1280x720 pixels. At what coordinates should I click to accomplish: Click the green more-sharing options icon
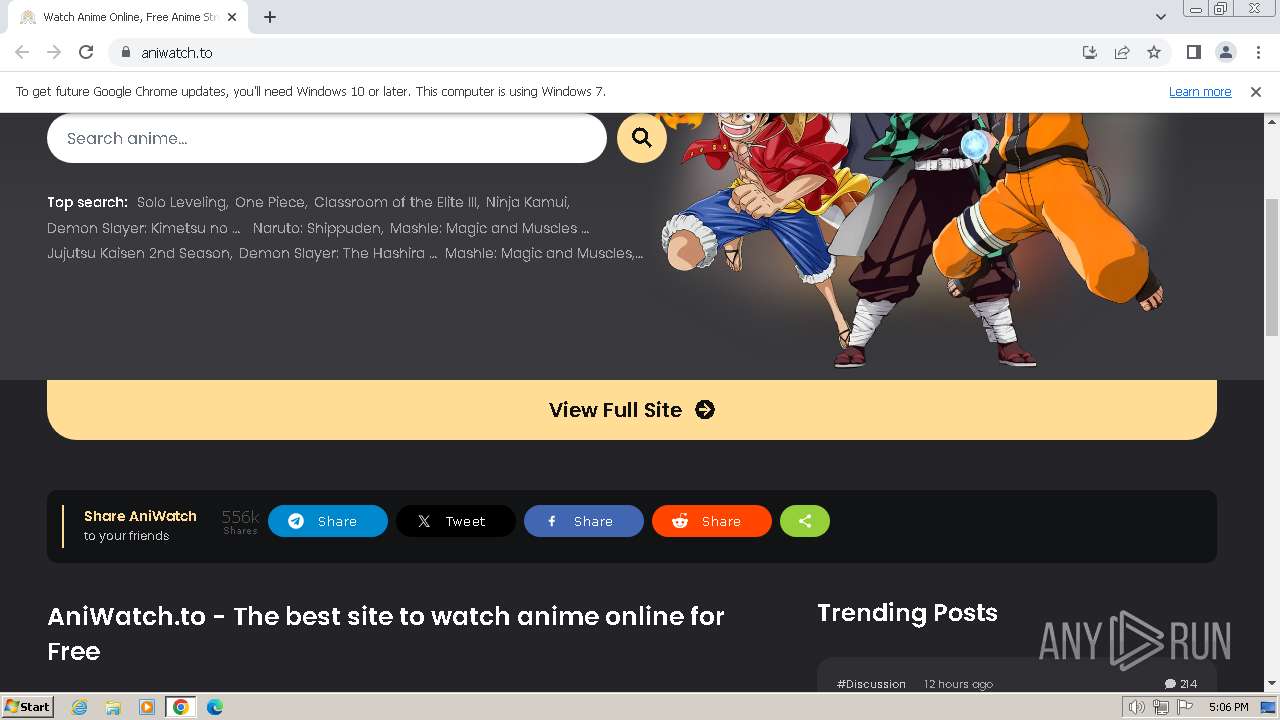pyautogui.click(x=805, y=521)
